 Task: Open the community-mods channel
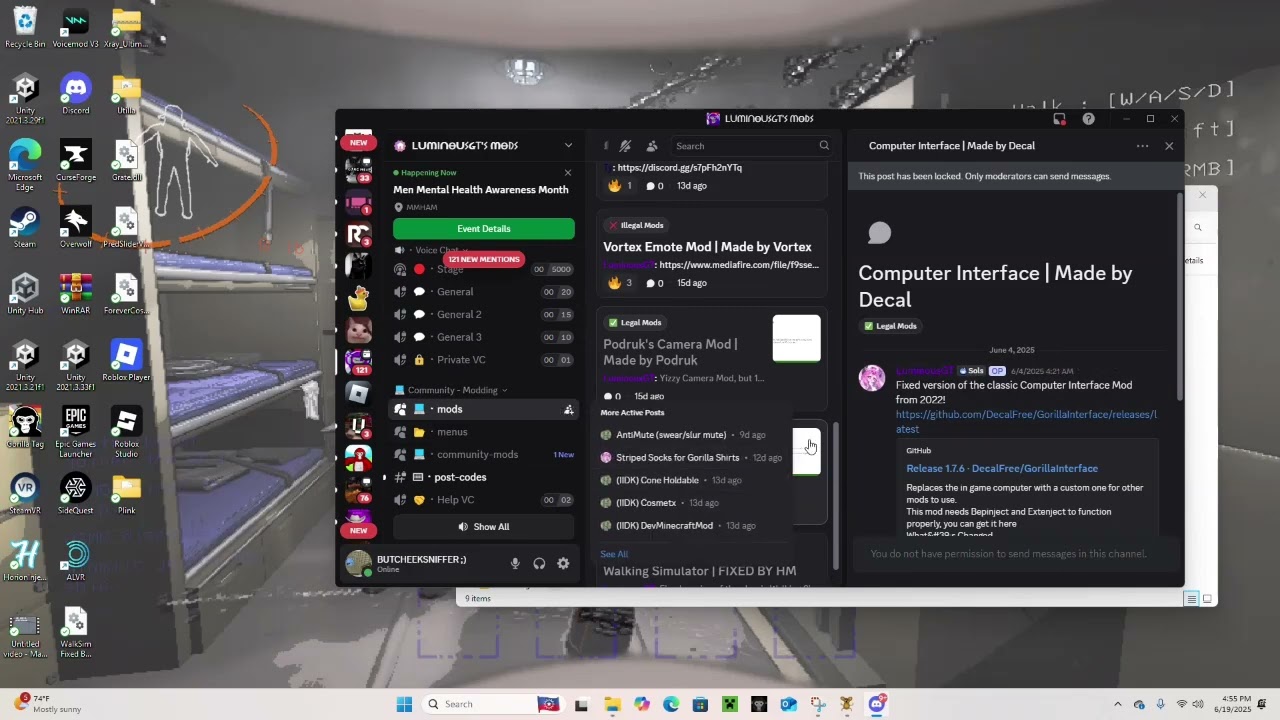coord(484,454)
